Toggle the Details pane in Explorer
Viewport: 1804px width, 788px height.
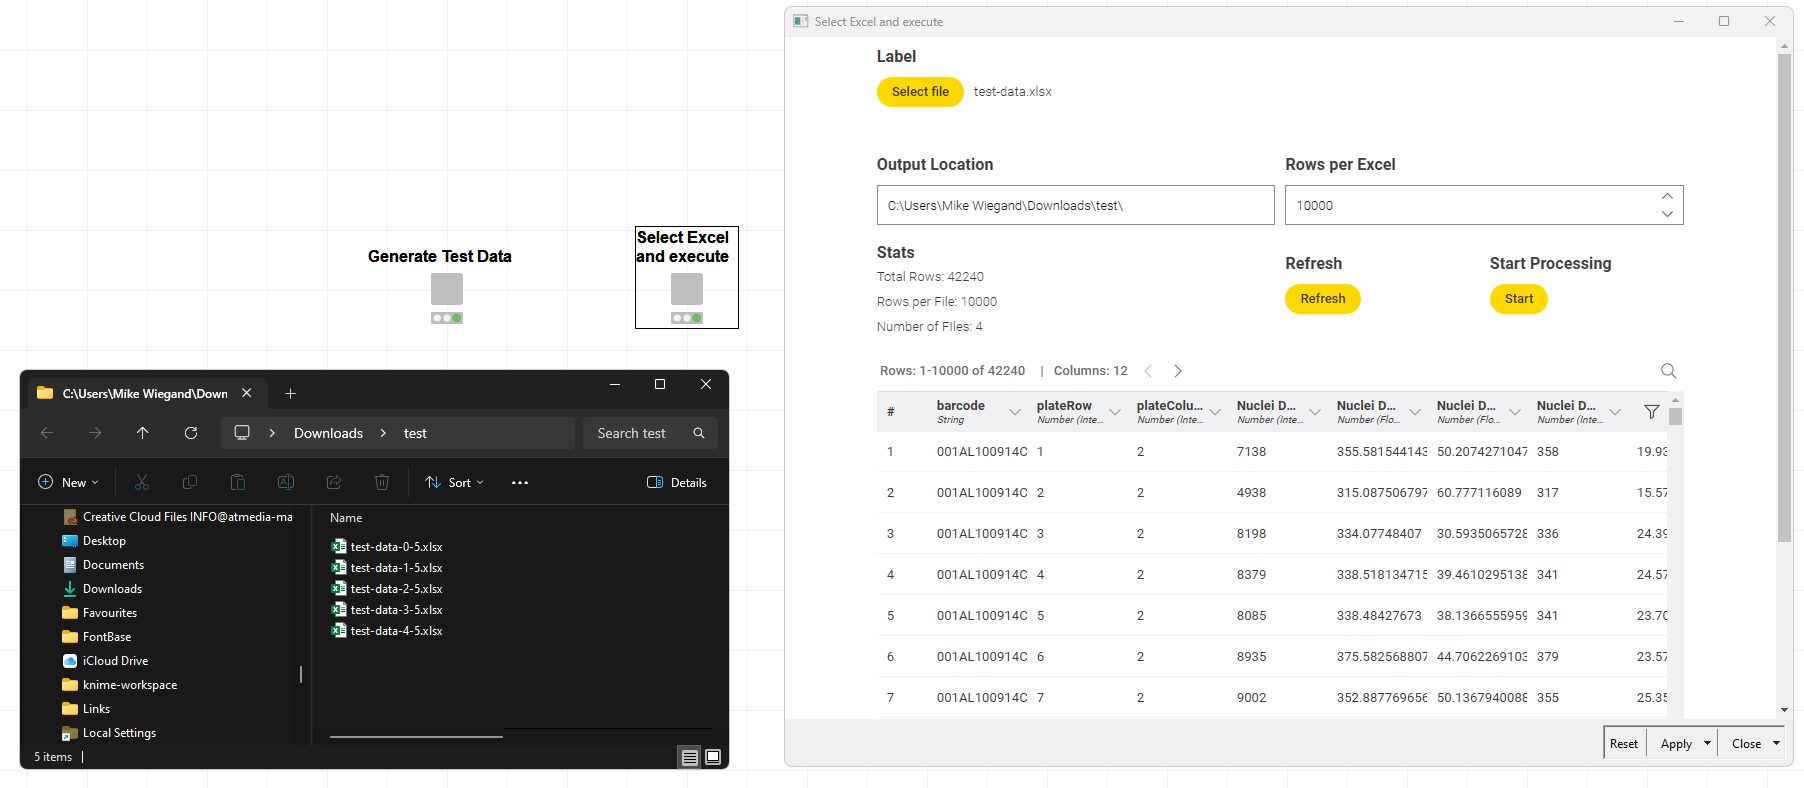pyautogui.click(x=677, y=483)
